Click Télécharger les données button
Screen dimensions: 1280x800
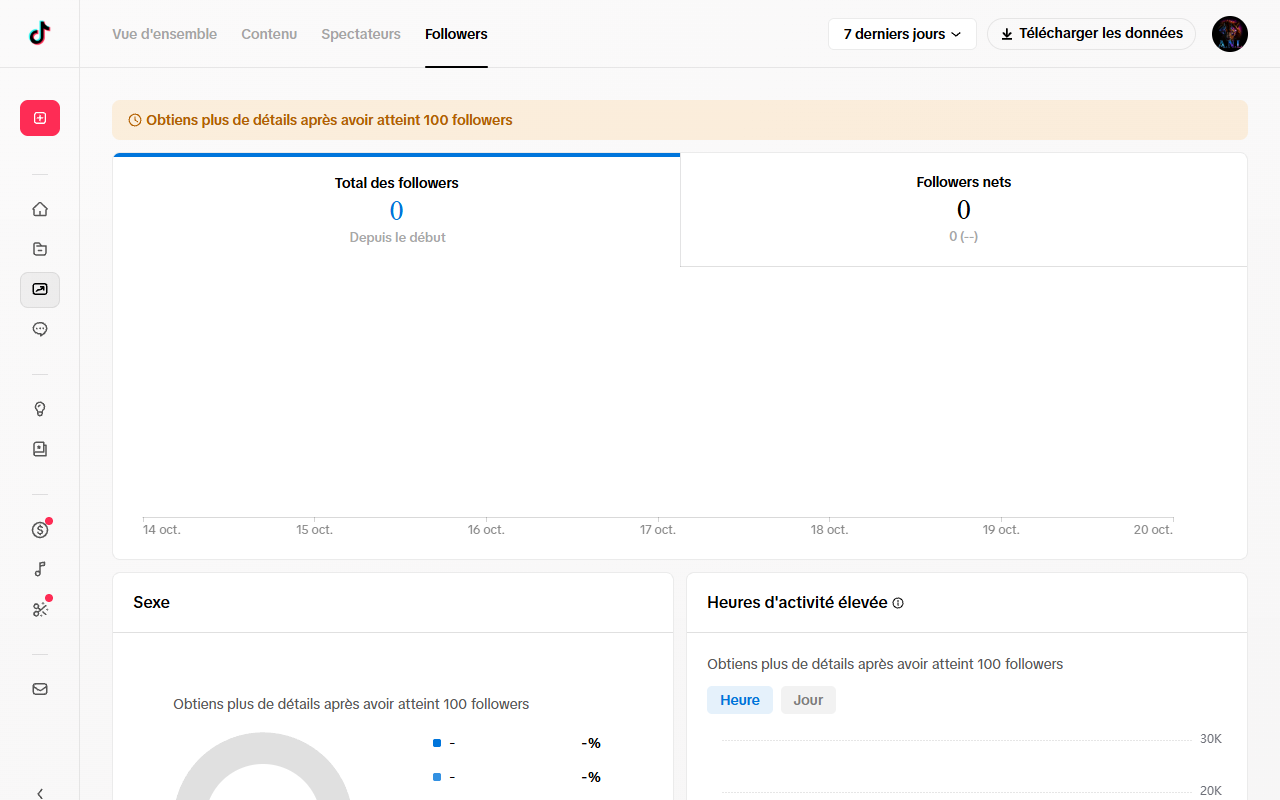pyautogui.click(x=1091, y=34)
